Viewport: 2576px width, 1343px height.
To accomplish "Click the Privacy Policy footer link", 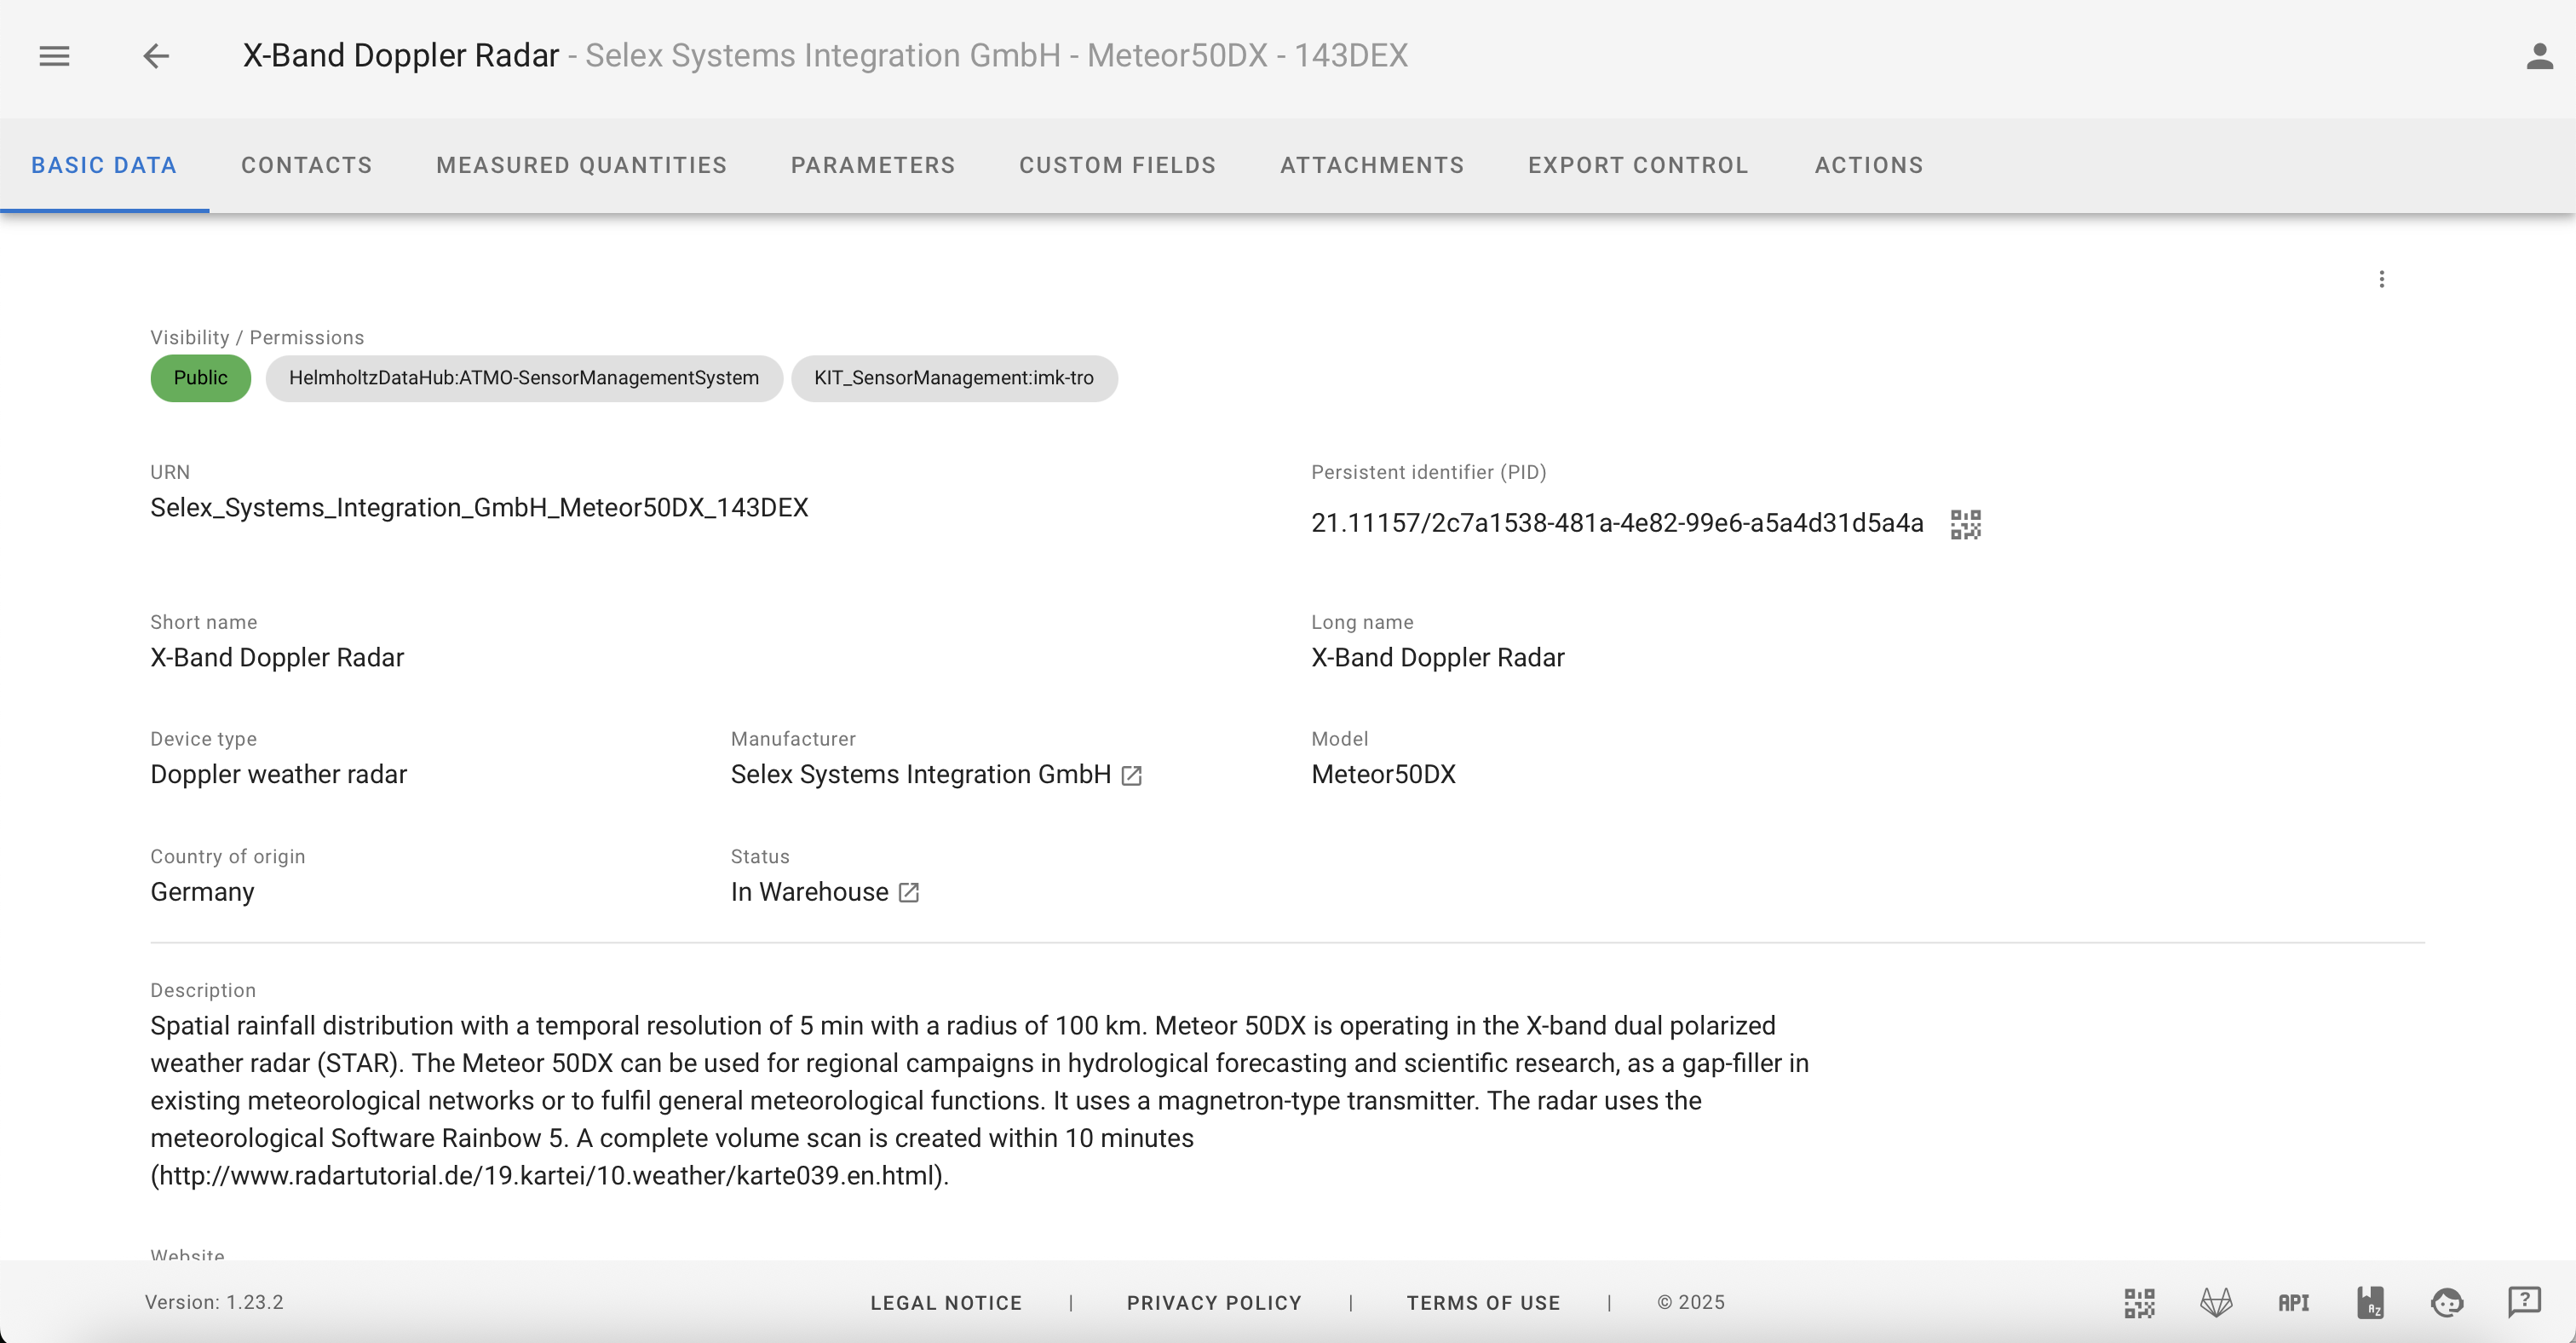I will coord(1214,1302).
